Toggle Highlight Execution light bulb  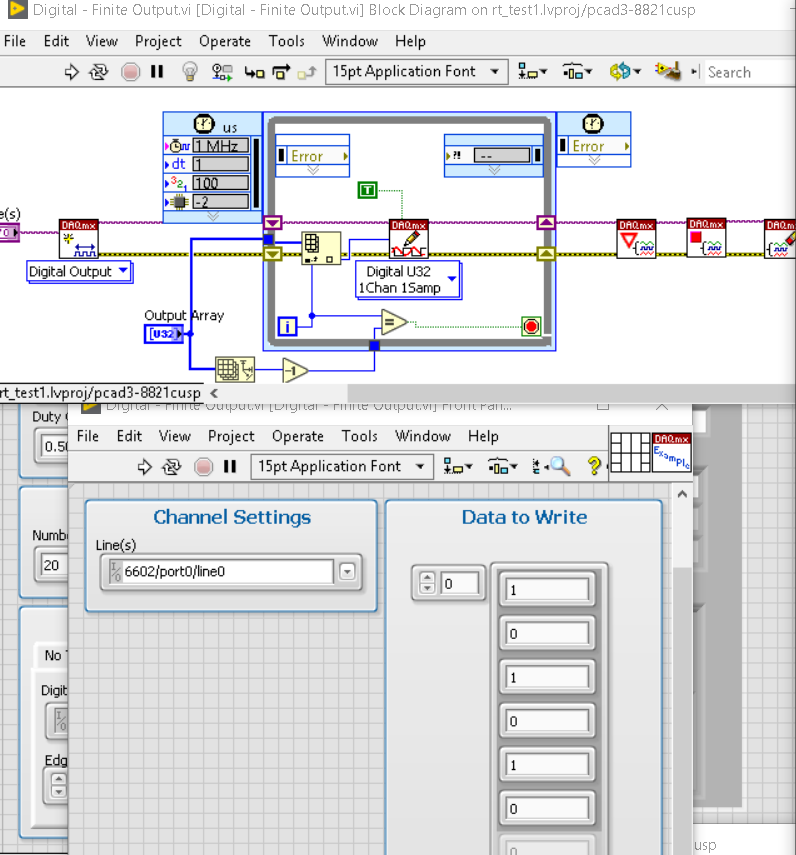pyautogui.click(x=189, y=72)
